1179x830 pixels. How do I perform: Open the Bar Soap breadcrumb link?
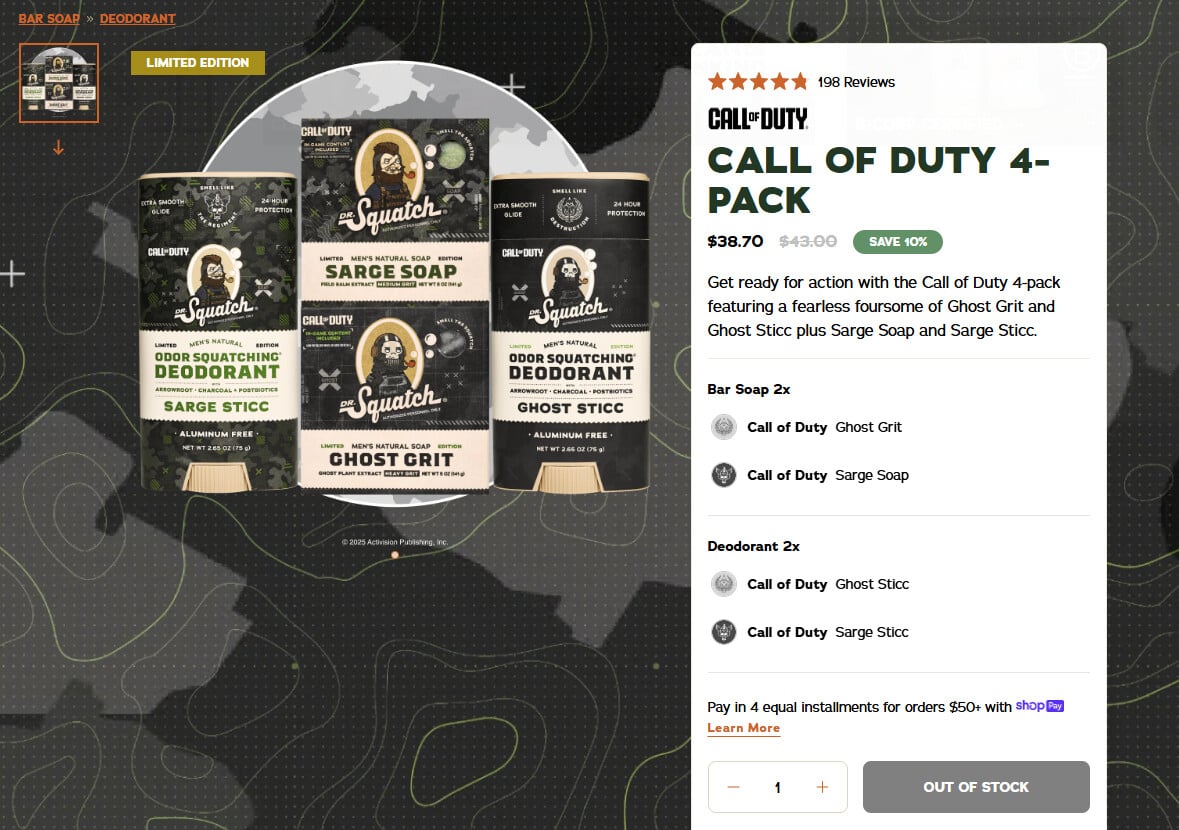click(x=49, y=19)
